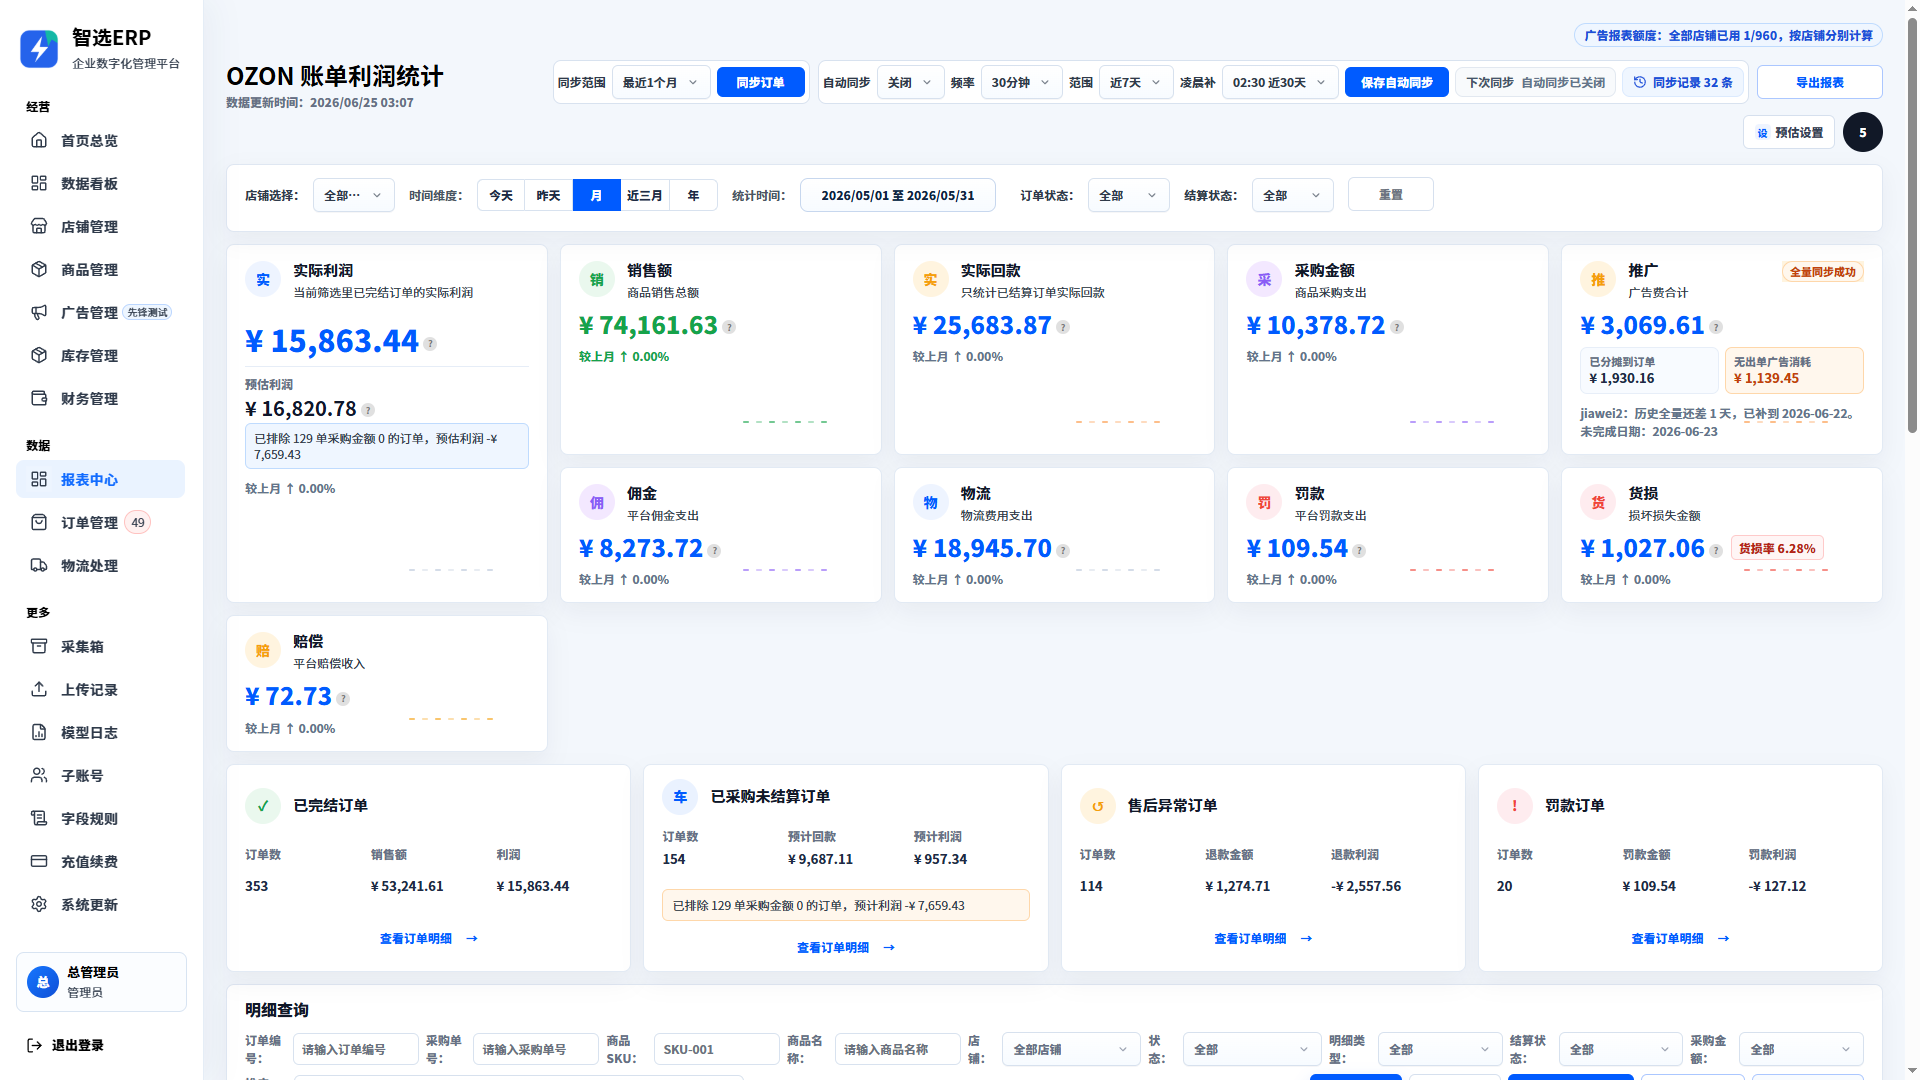Open the 凌晨补 02:30 近30天 dropdown

pos(1280,82)
